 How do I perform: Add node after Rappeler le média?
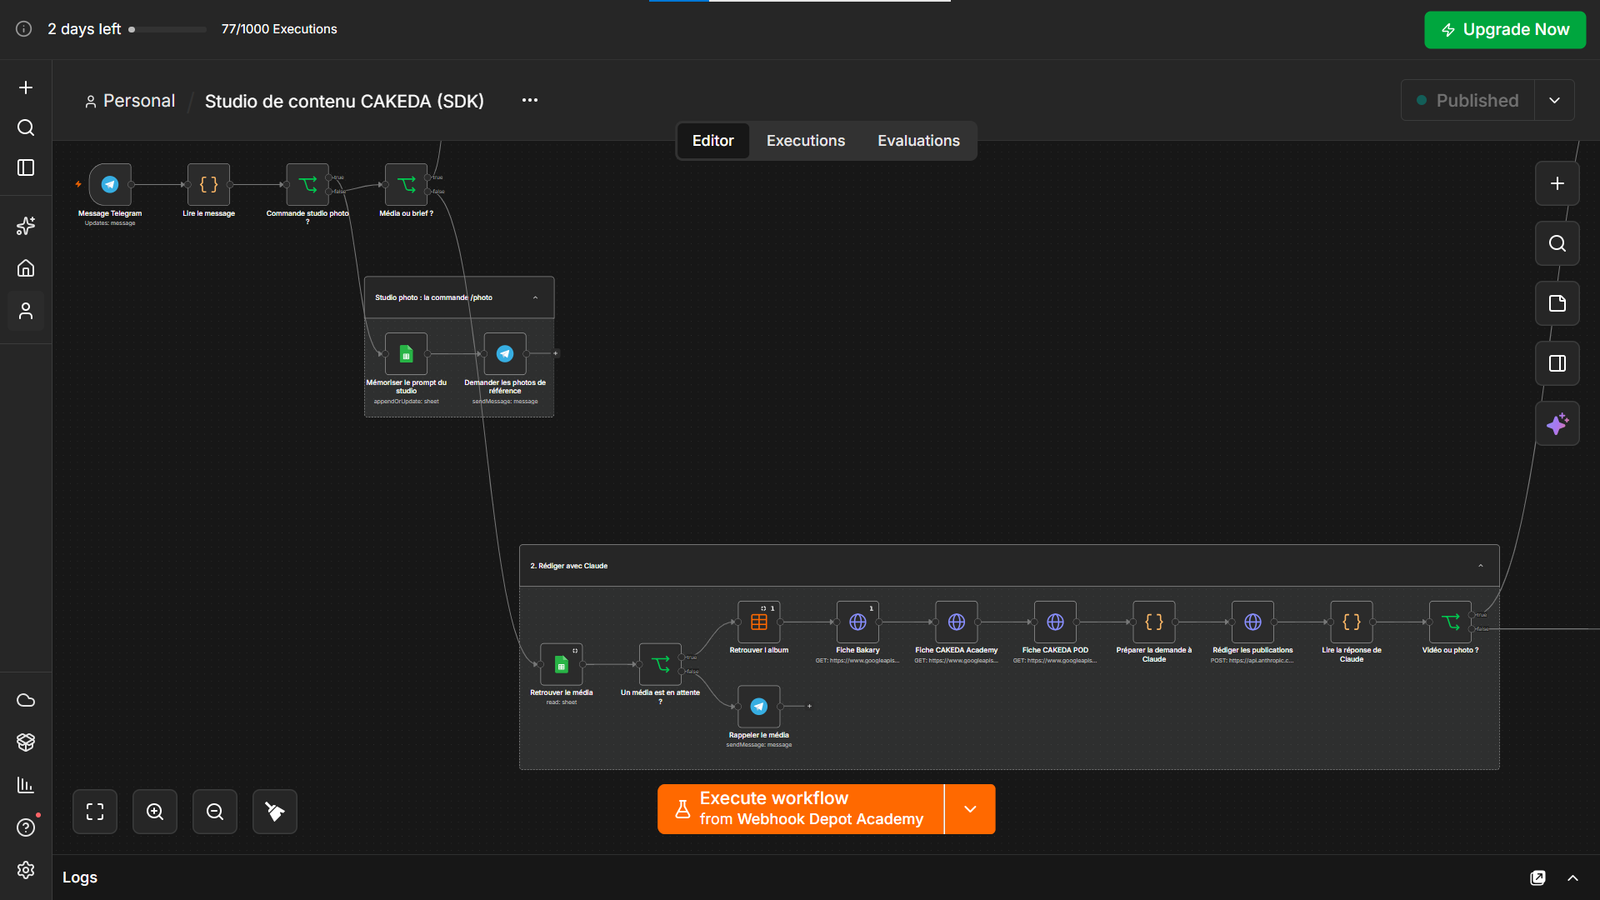point(809,706)
